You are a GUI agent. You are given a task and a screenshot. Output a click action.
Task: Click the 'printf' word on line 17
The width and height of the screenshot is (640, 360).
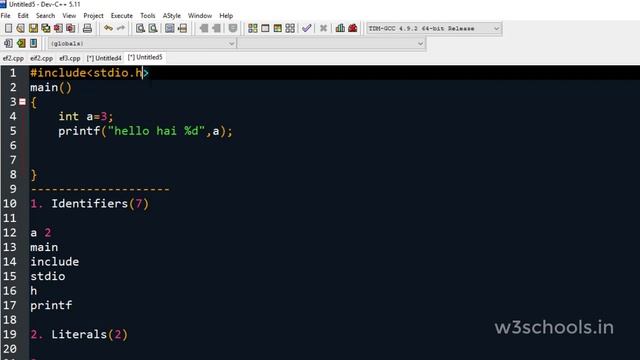pos(51,305)
